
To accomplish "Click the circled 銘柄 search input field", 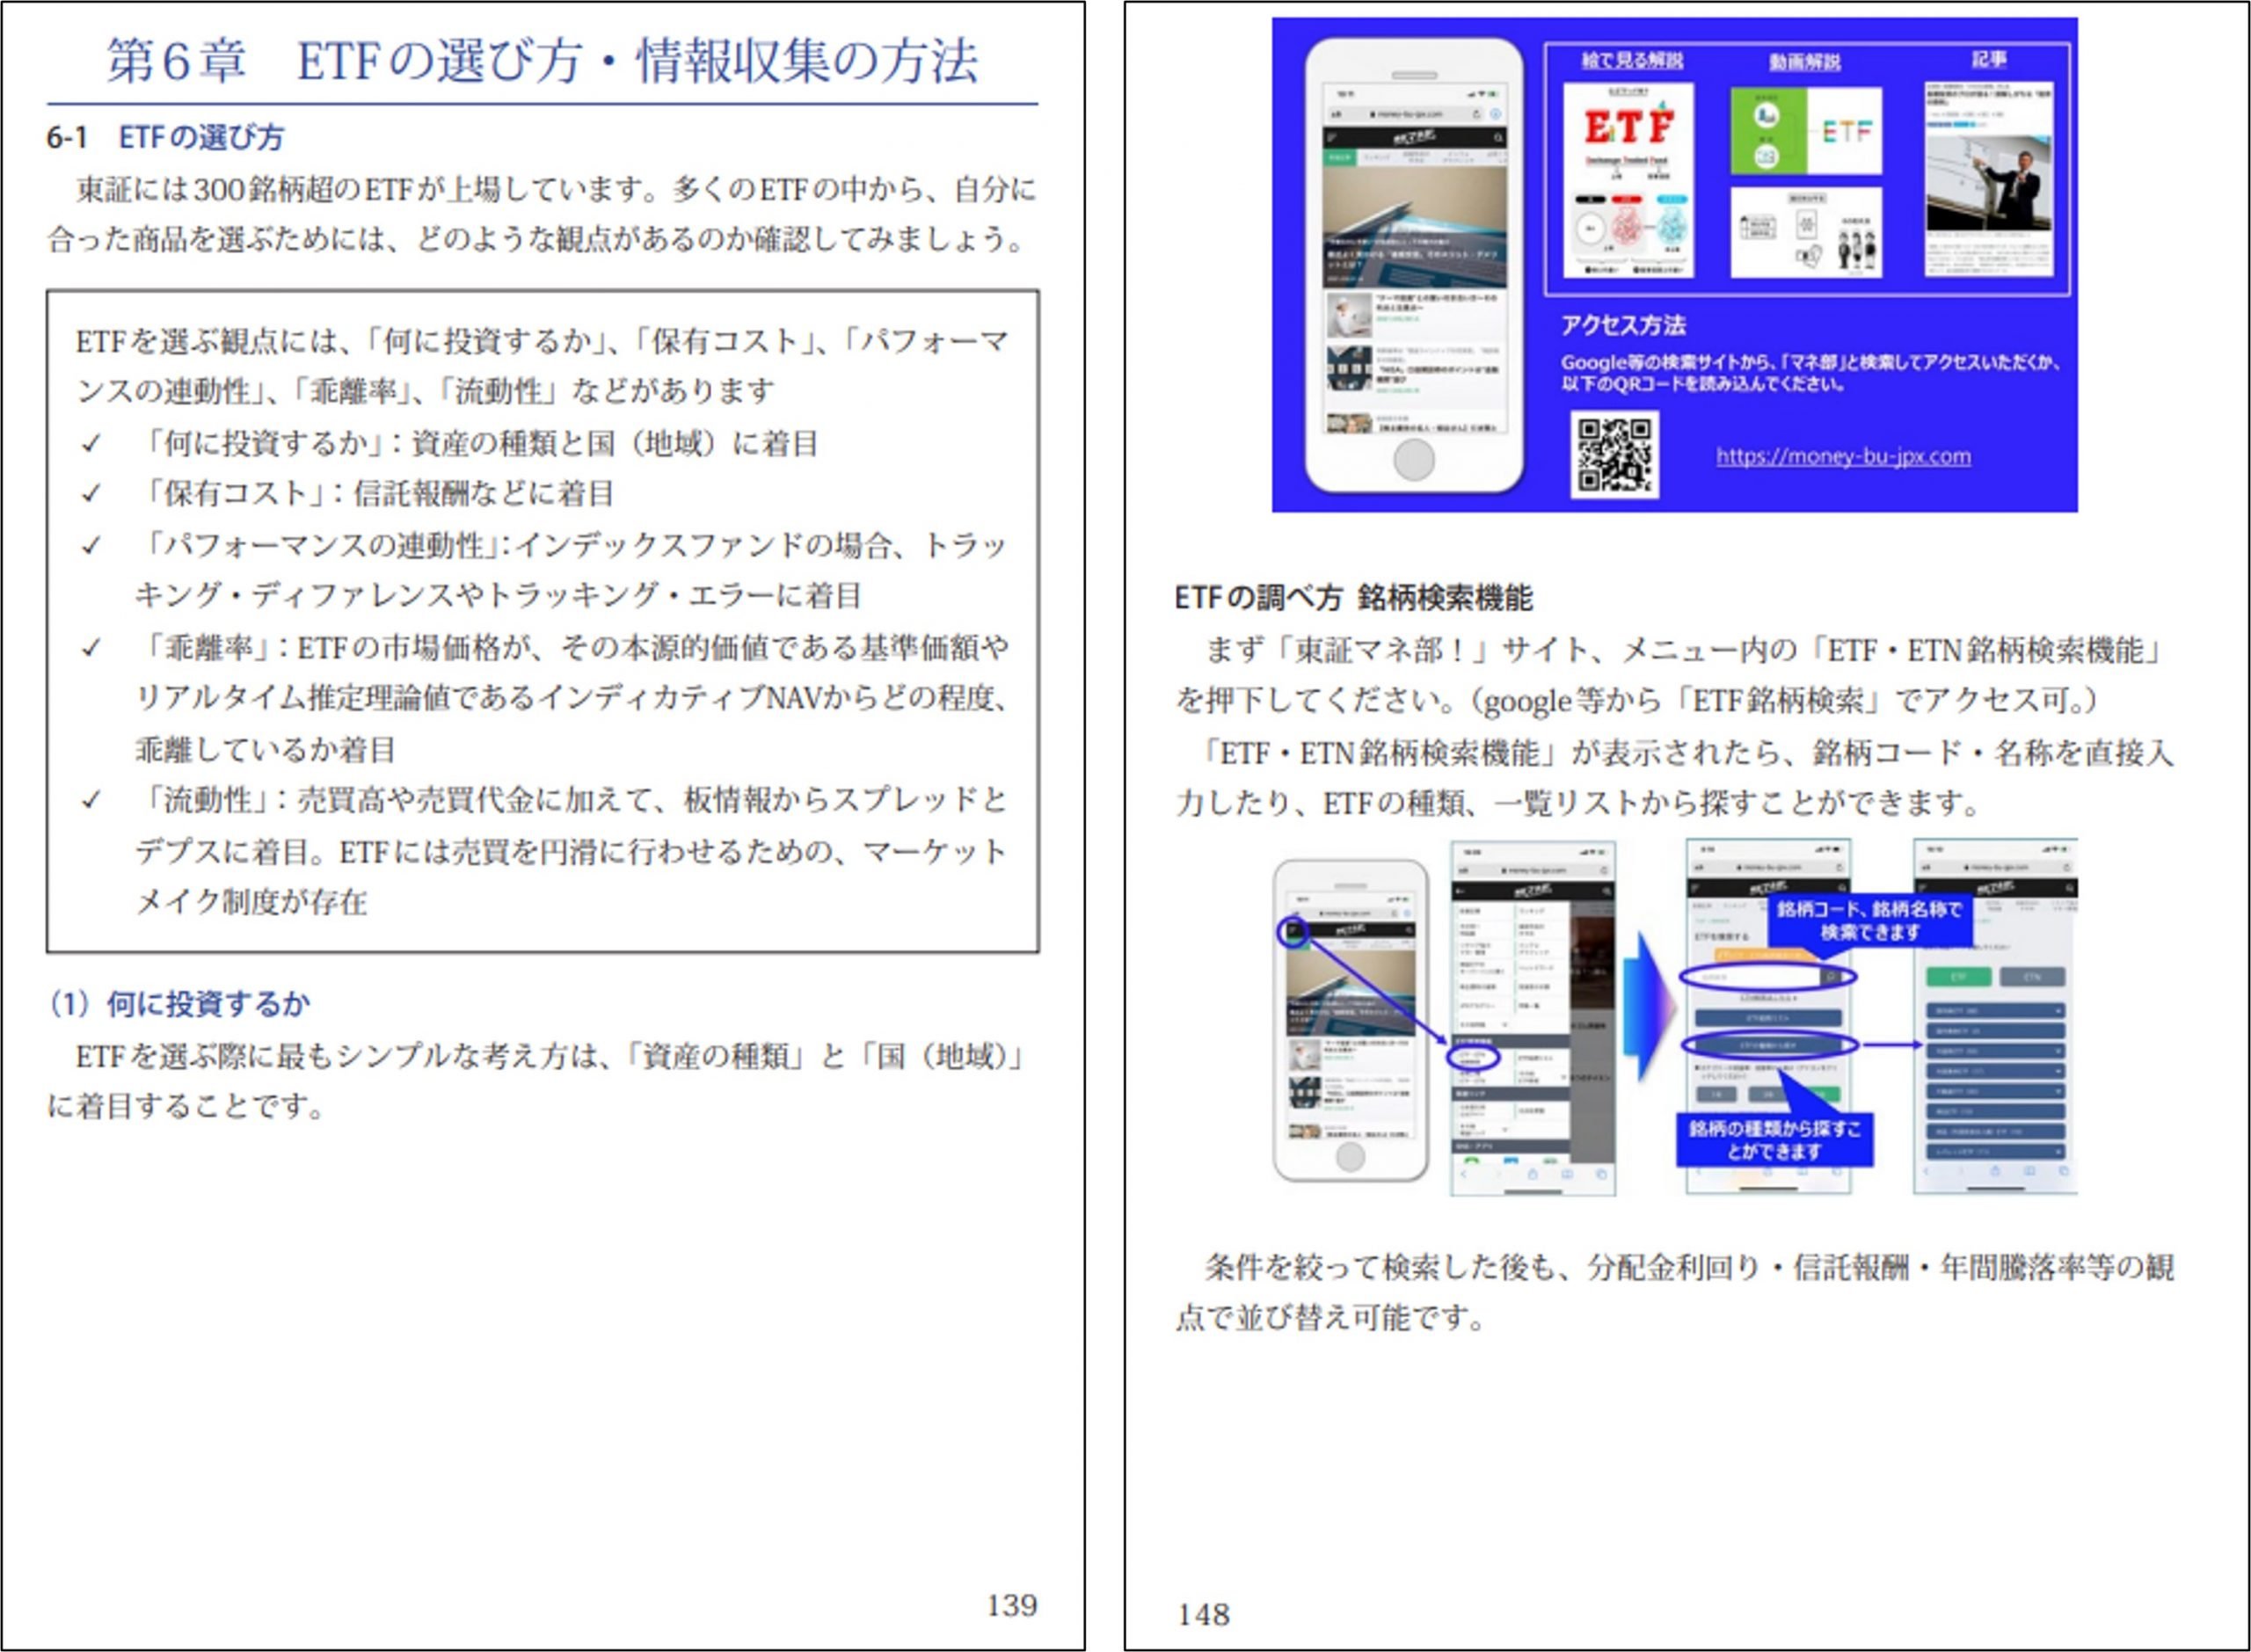I will (1767, 976).
